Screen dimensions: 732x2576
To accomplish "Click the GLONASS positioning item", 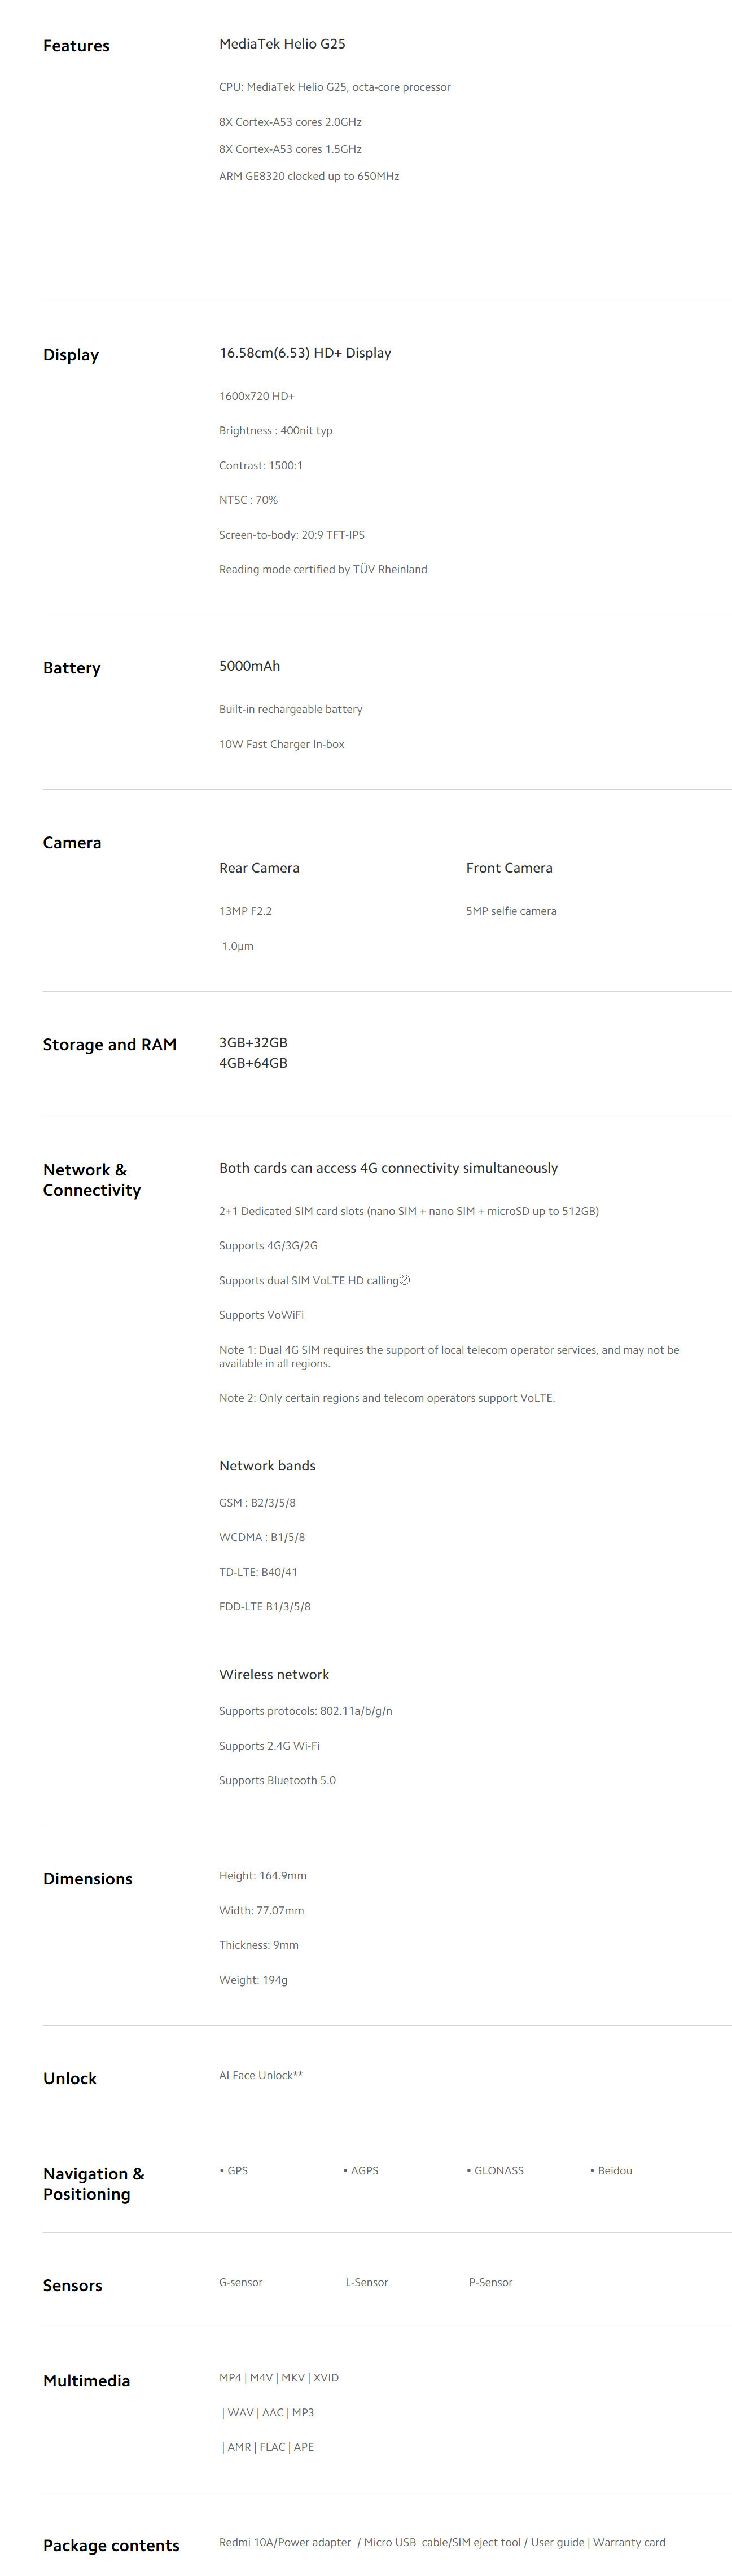I will coord(498,2171).
